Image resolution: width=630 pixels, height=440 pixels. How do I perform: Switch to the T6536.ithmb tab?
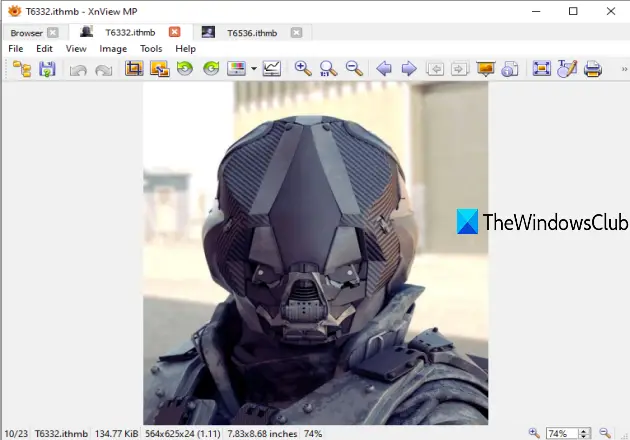tap(252, 33)
